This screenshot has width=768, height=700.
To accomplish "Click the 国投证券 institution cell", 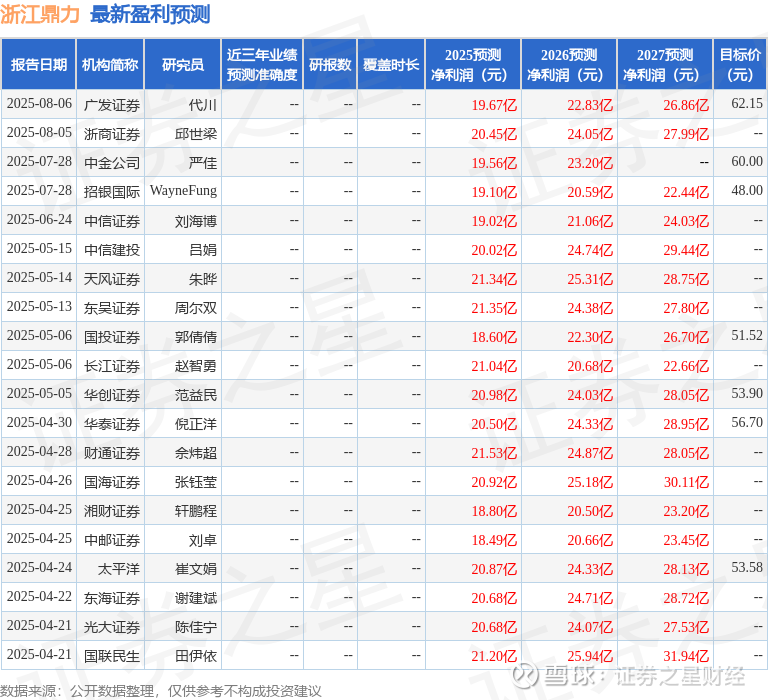I will coord(112,337).
